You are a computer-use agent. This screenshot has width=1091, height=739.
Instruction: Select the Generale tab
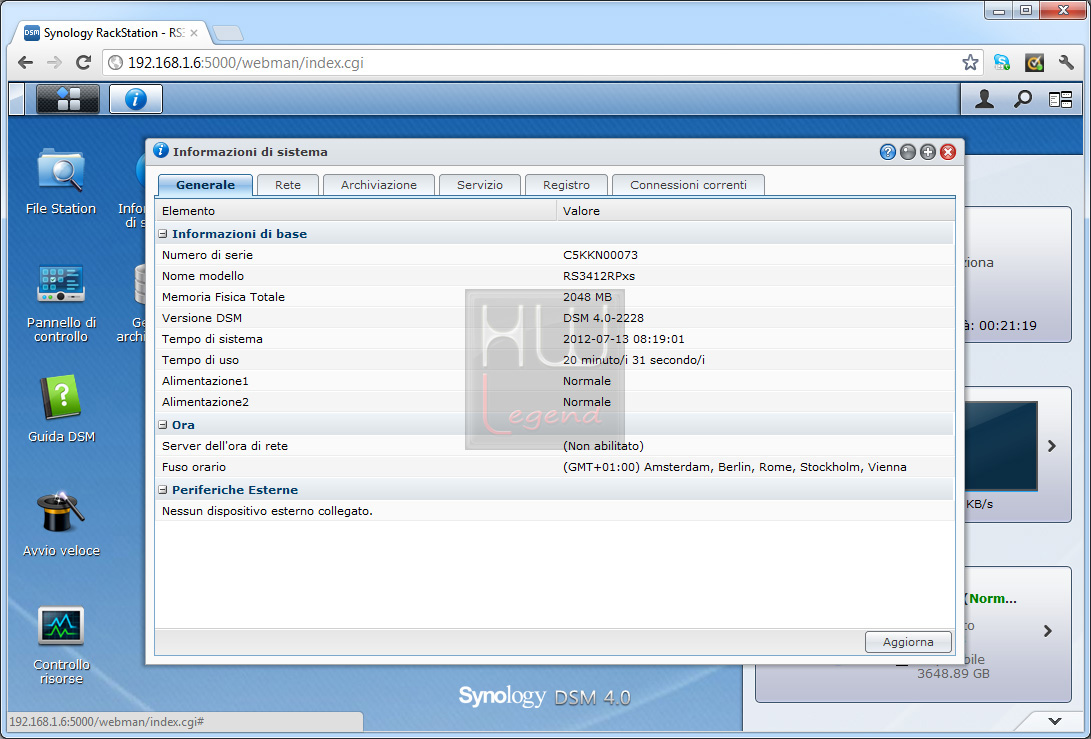pyautogui.click(x=205, y=185)
